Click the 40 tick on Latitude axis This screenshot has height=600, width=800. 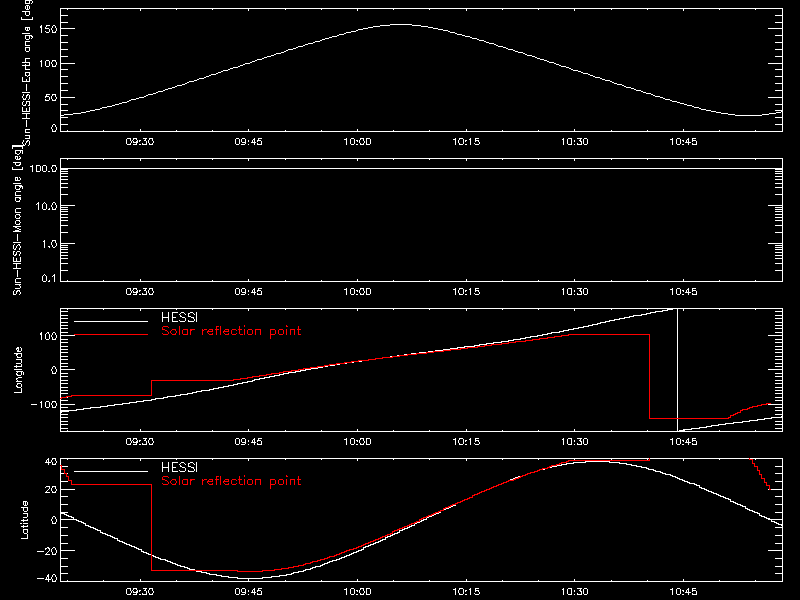[51, 462]
